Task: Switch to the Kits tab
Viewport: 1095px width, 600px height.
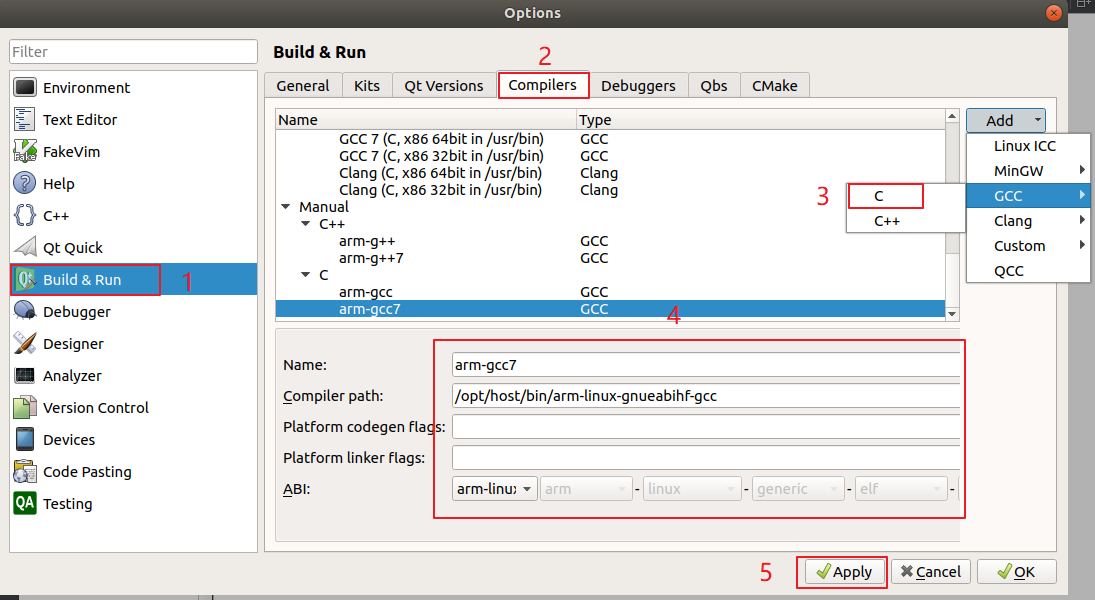Action: 367,85
